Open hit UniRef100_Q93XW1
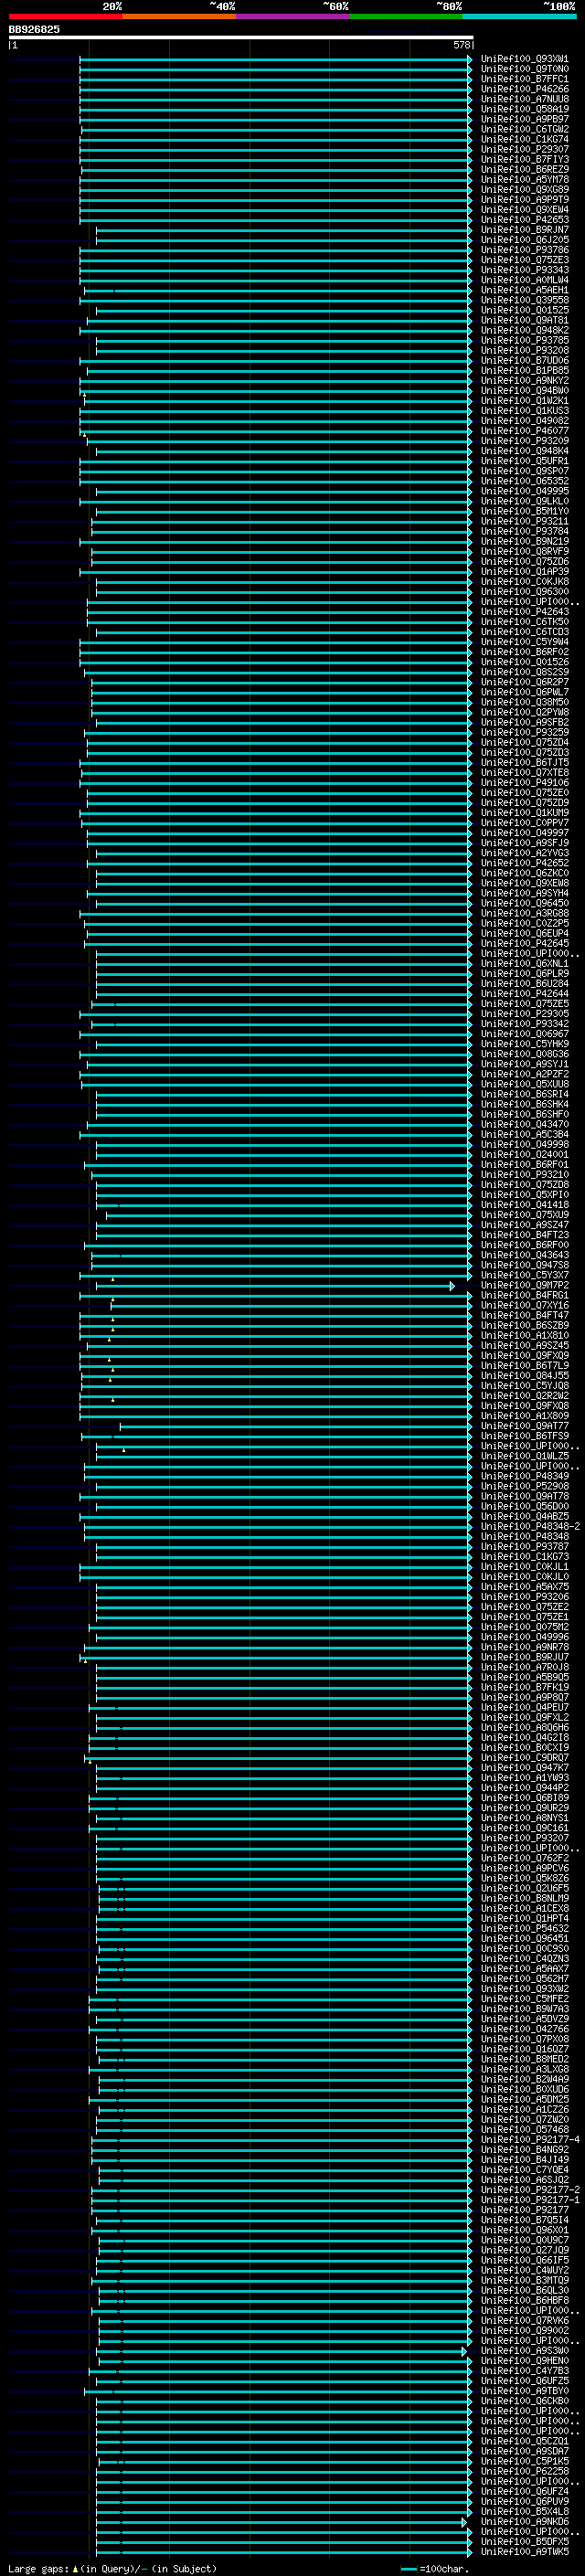This screenshot has height=2576, width=585. click(x=525, y=59)
